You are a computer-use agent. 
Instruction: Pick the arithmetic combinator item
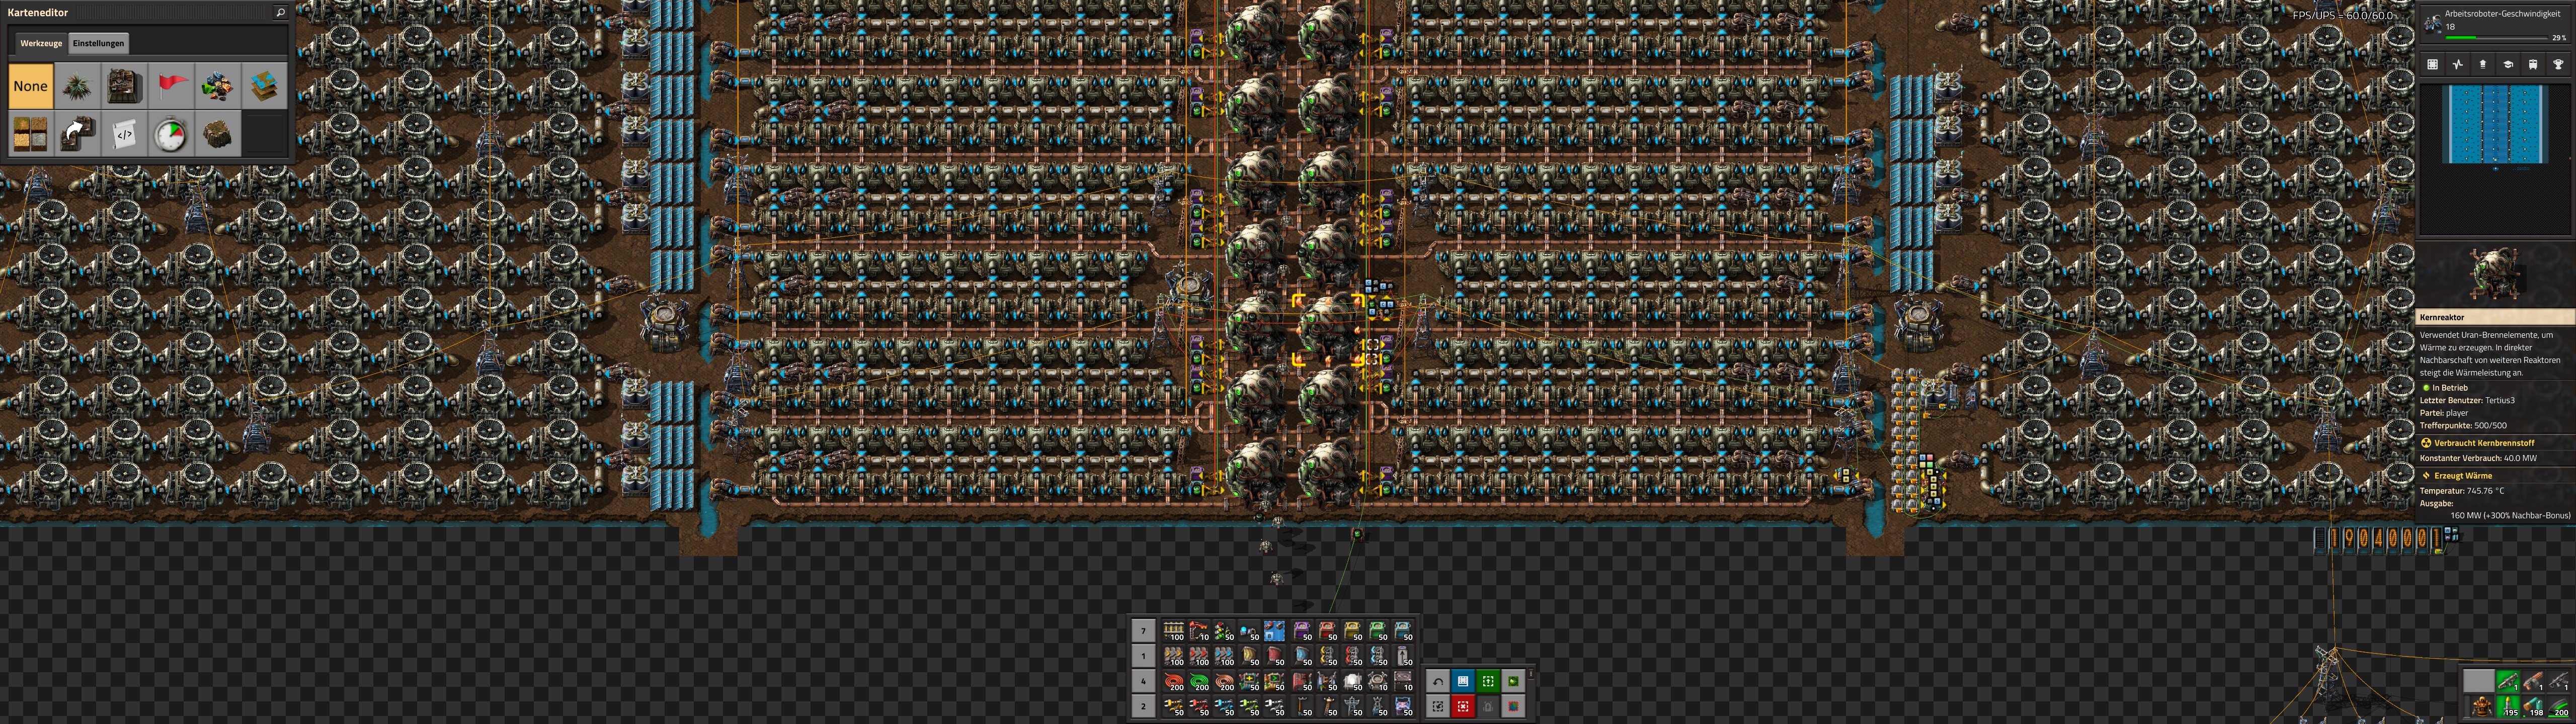coord(1250,681)
